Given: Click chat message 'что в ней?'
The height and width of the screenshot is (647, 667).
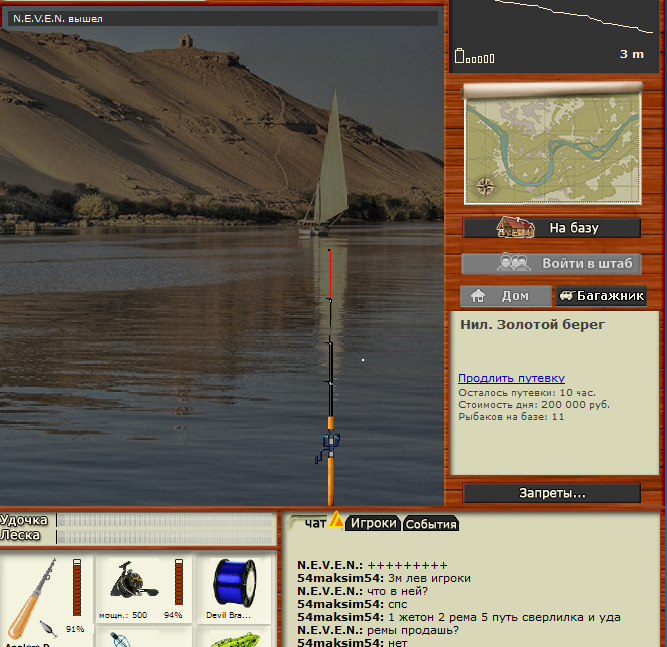Looking at the screenshot, I should [397, 591].
